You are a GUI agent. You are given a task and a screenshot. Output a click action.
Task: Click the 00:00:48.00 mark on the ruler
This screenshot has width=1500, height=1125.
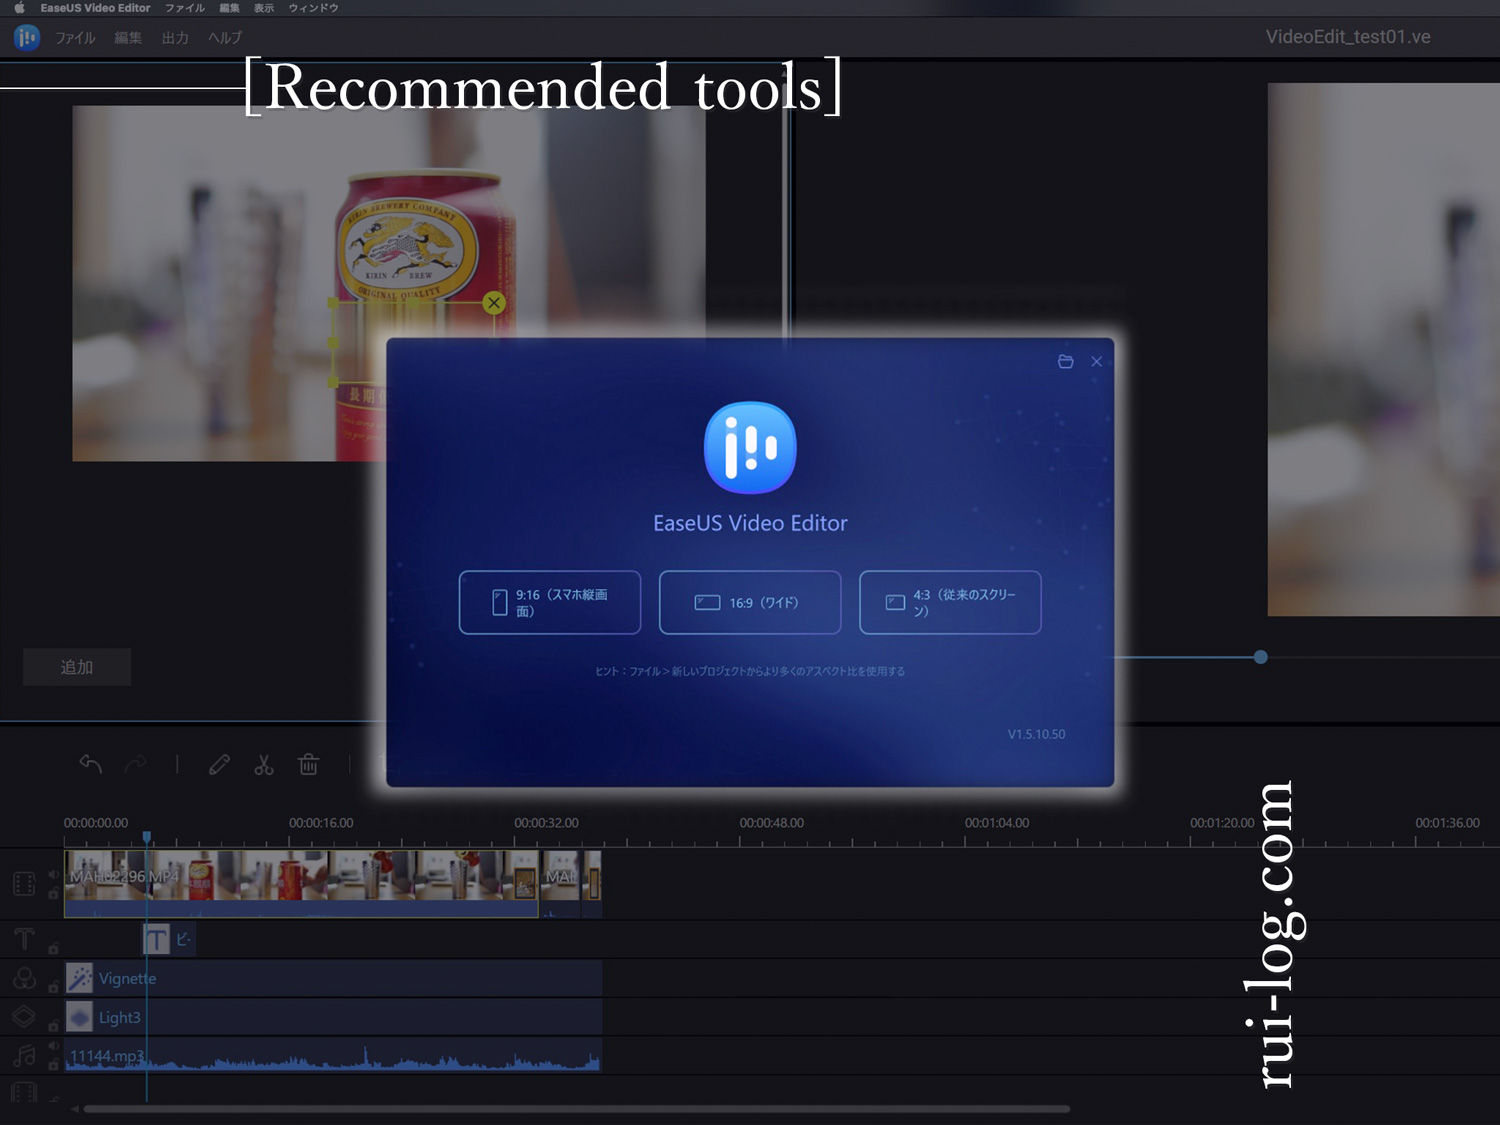[771, 823]
